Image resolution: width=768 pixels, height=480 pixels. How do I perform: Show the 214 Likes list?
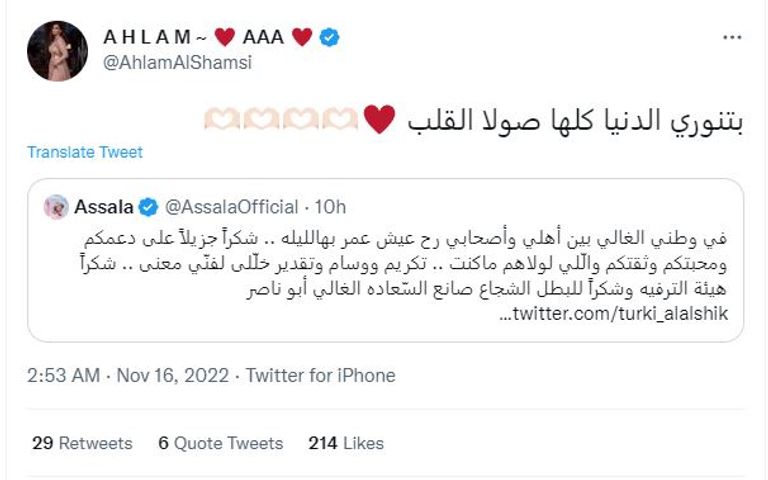(x=346, y=442)
